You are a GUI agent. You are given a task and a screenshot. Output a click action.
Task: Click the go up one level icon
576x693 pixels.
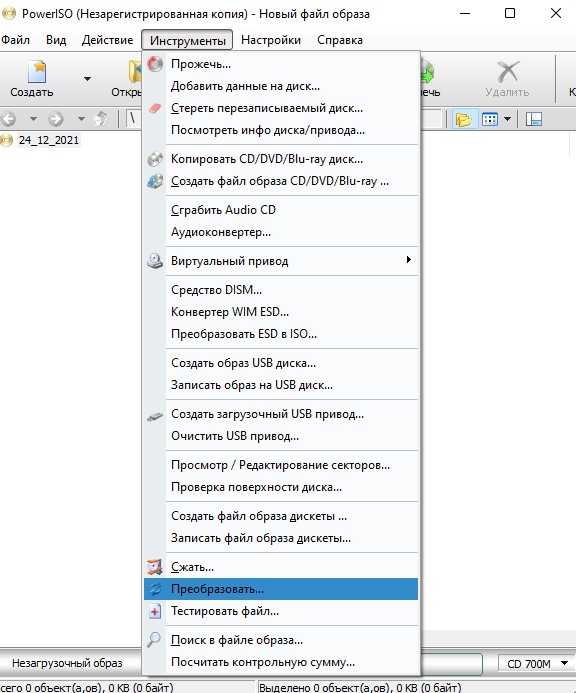[x=101, y=119]
